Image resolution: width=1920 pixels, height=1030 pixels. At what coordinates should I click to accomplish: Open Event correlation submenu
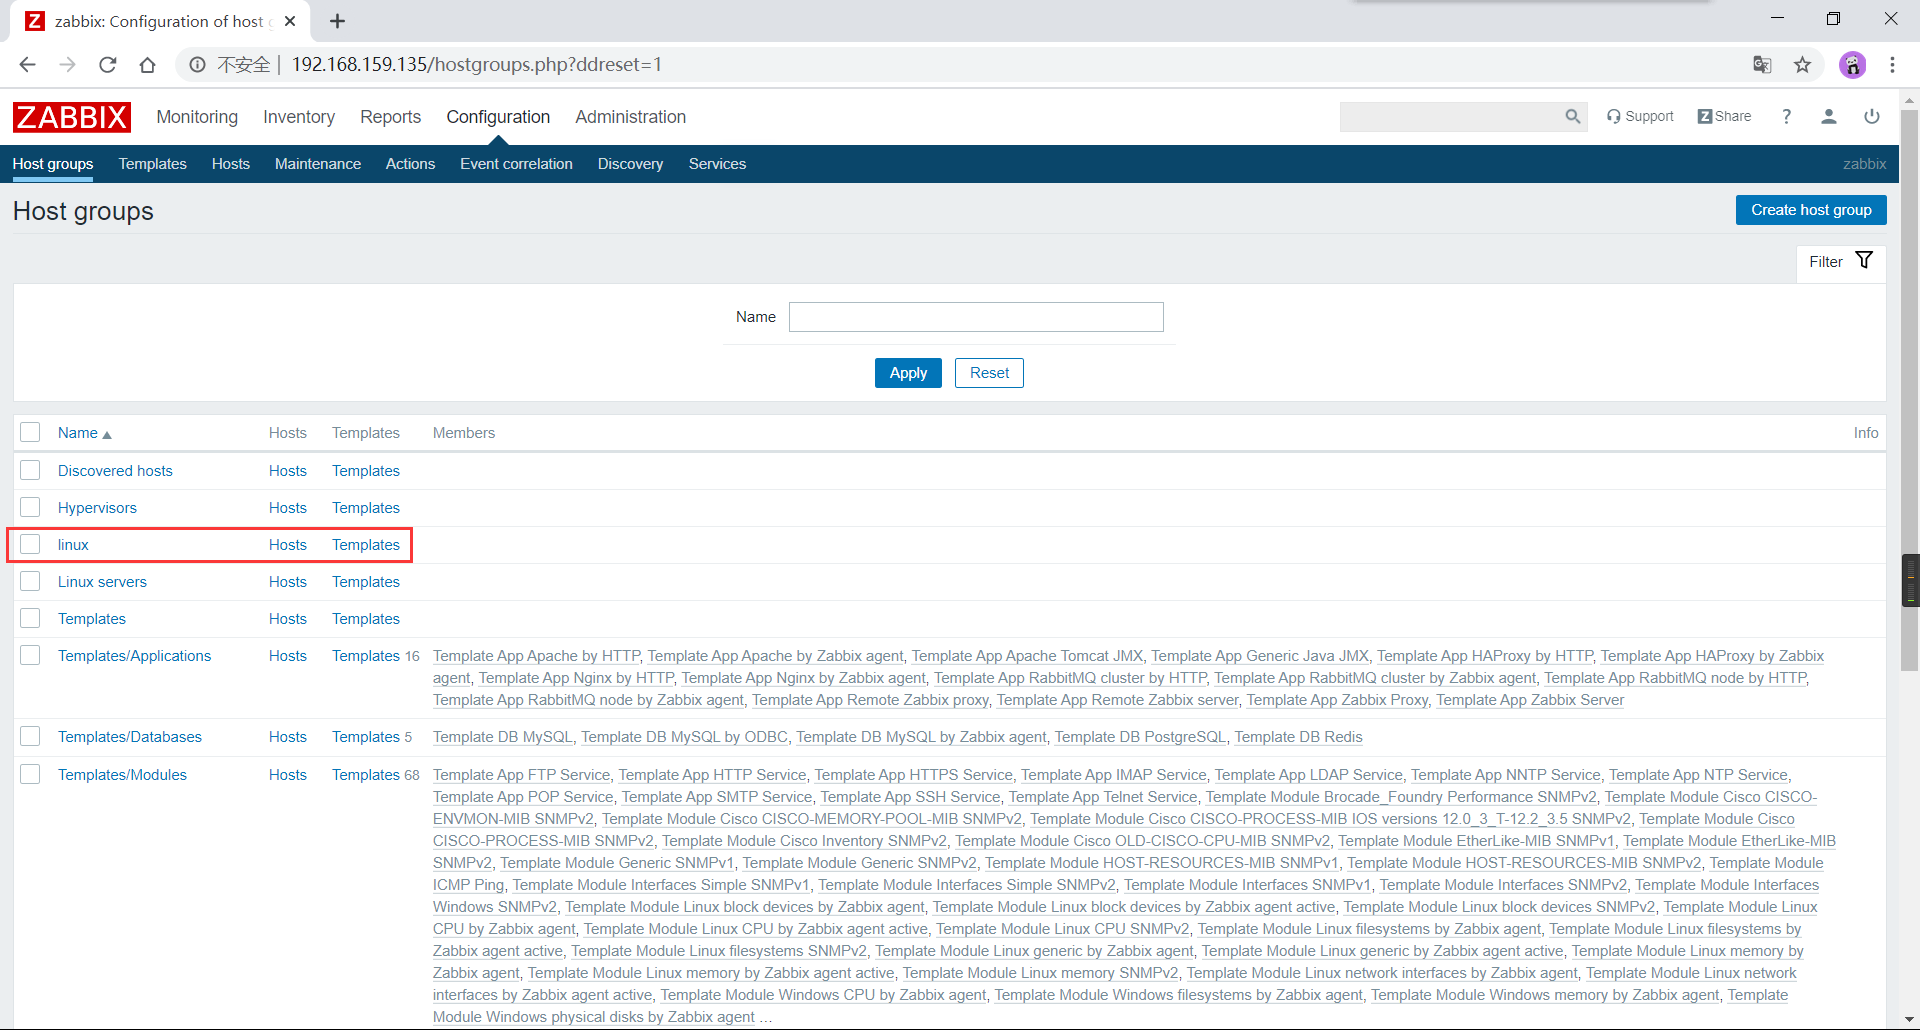516,164
